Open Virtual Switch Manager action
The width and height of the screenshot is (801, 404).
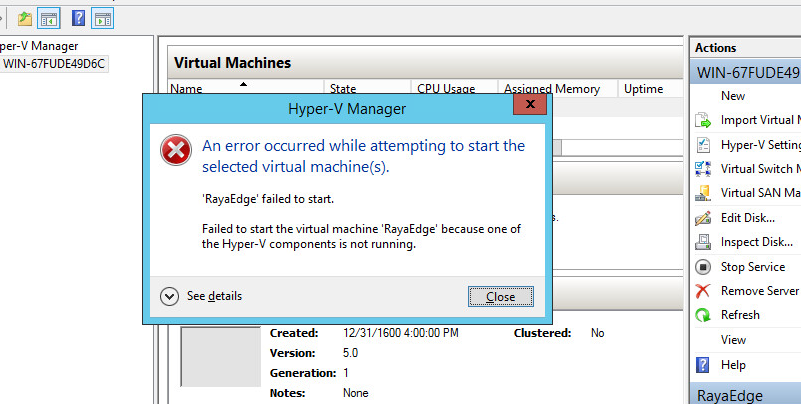[x=761, y=169]
